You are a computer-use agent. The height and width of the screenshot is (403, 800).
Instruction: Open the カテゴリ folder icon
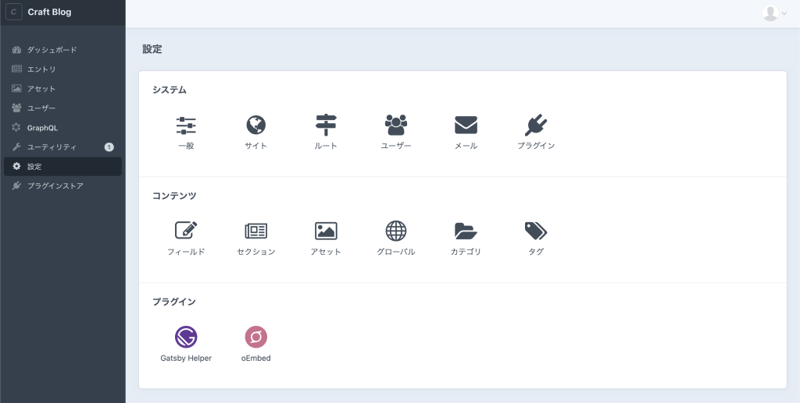(466, 232)
